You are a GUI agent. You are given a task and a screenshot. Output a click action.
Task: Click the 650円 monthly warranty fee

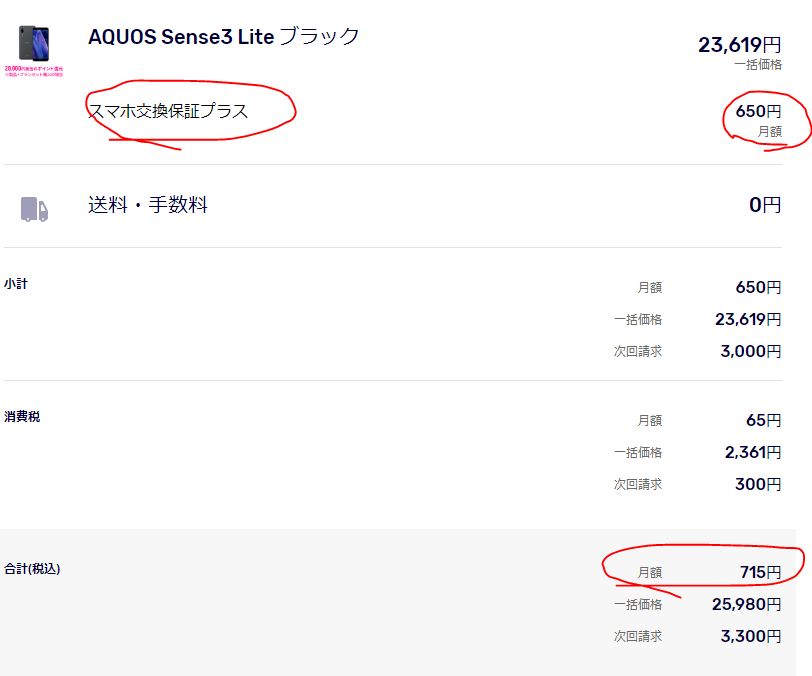758,111
